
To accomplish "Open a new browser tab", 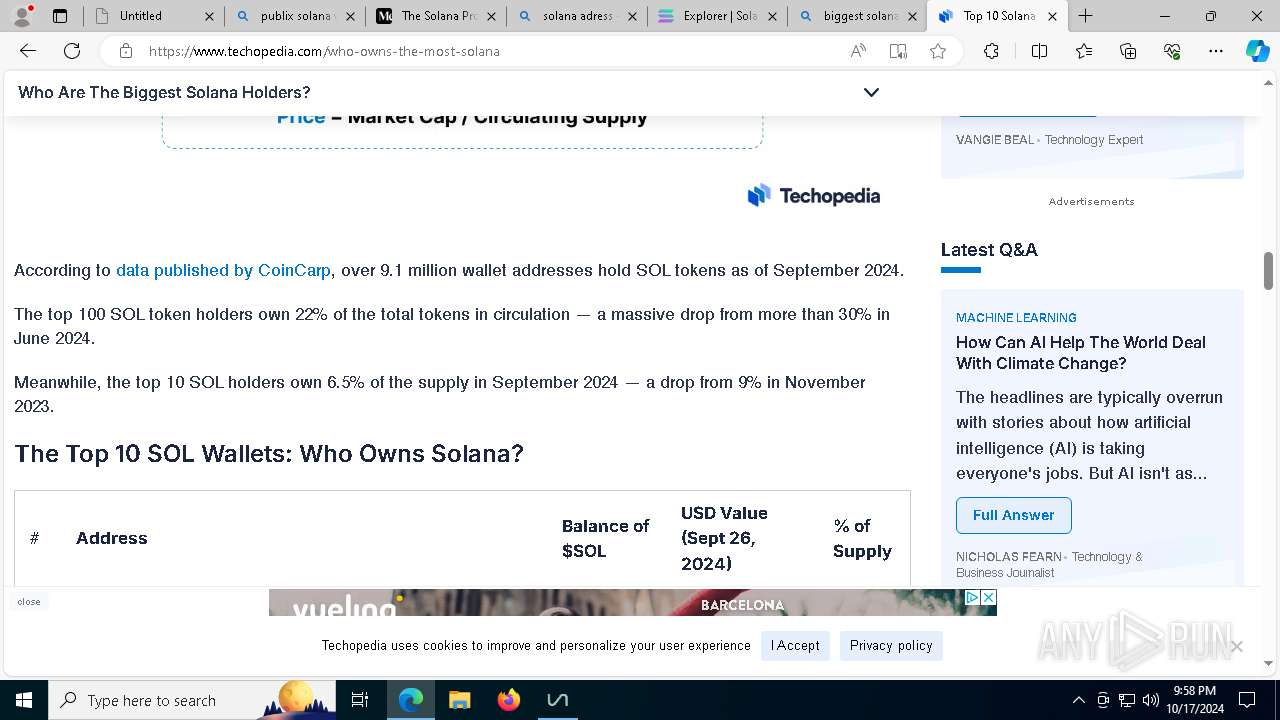I will pyautogui.click(x=1086, y=16).
